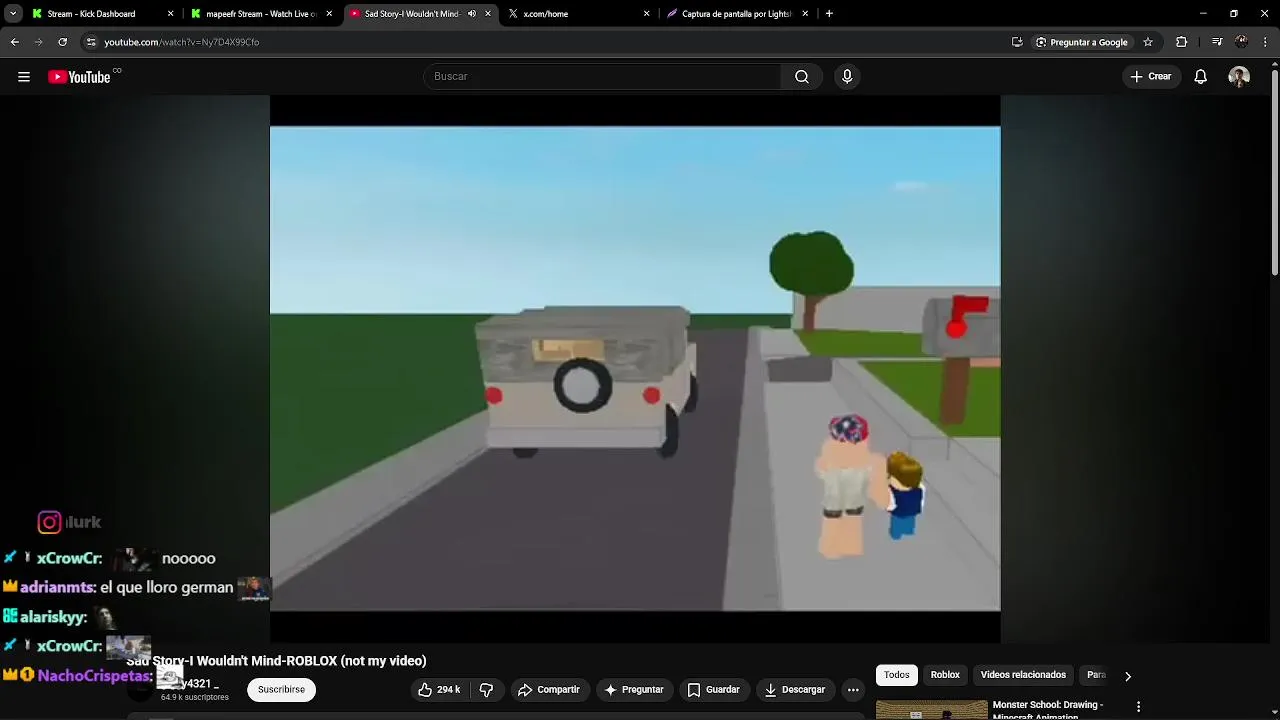Bookmark this page with star
1280x720 pixels.
pos(1148,42)
